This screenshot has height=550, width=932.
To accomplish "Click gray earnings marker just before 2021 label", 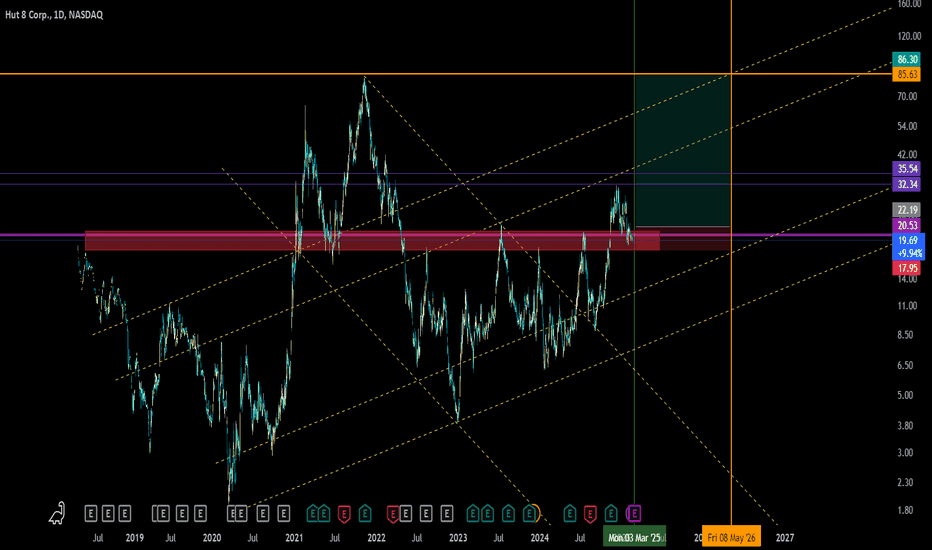I will [x=284, y=513].
